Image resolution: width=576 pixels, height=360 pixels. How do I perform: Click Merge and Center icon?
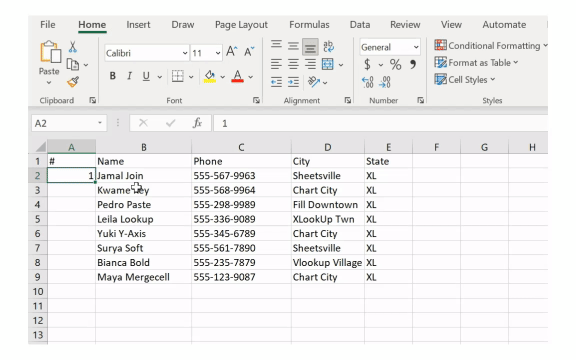coord(328,64)
